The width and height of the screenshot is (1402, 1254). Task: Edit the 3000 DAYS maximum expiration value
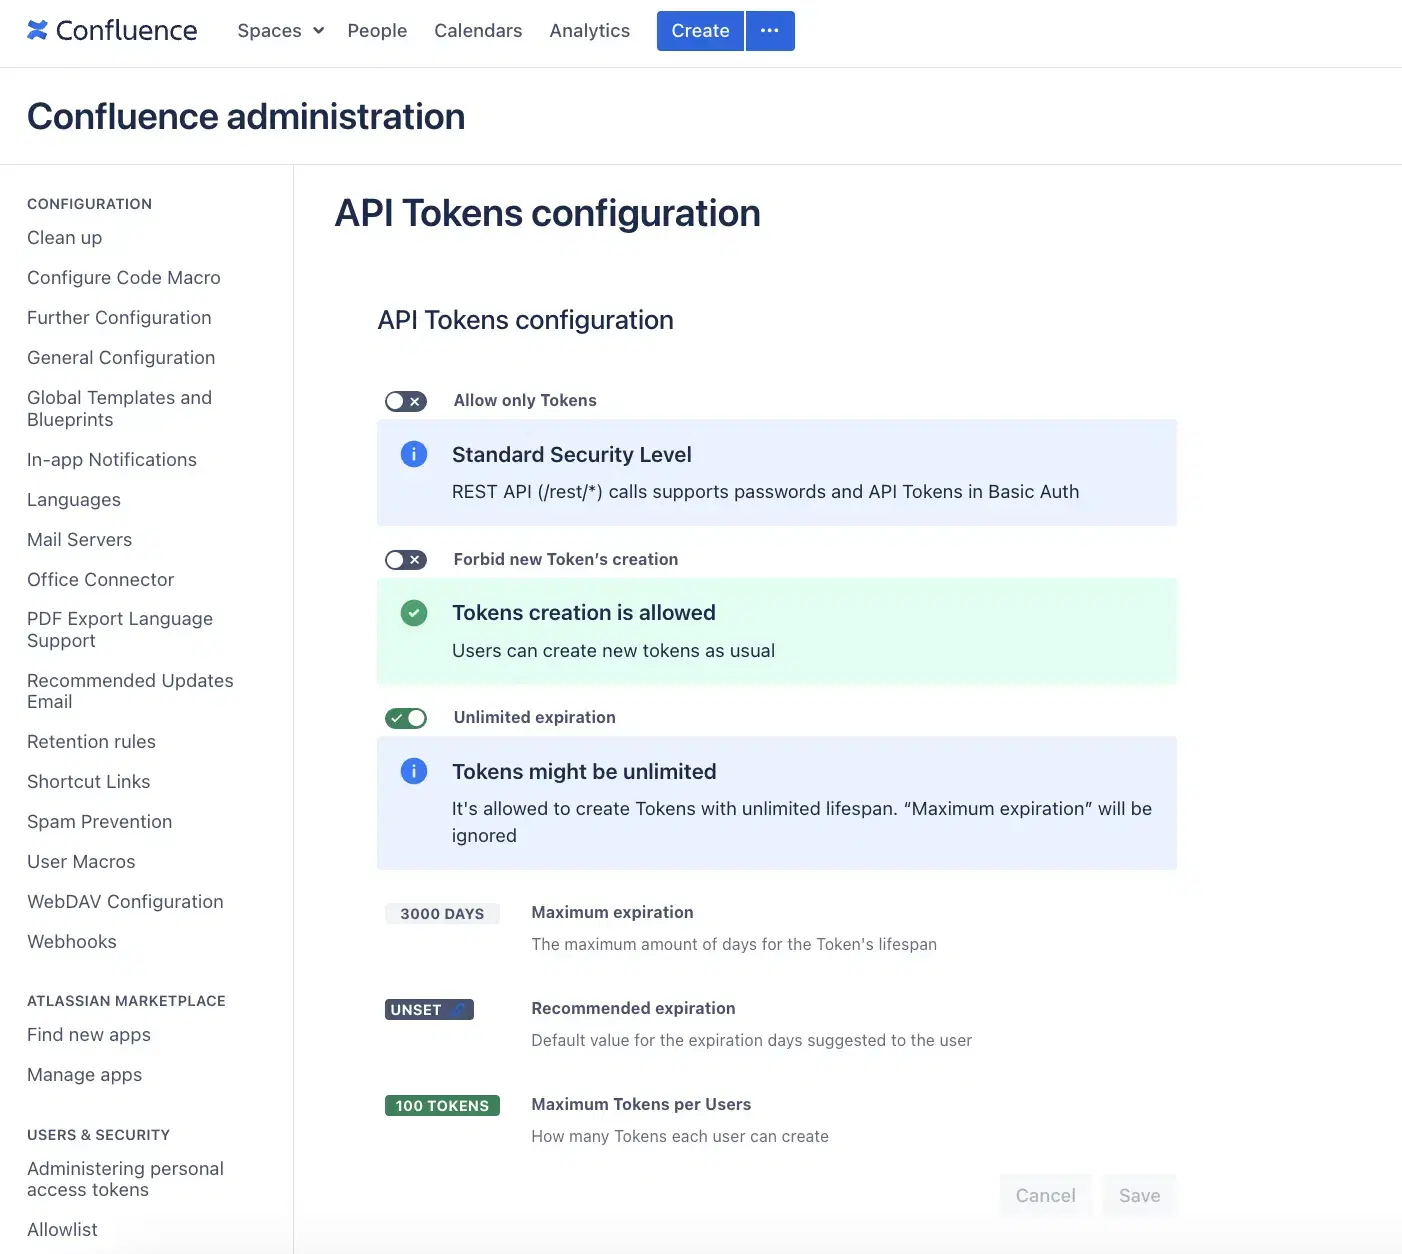click(442, 914)
